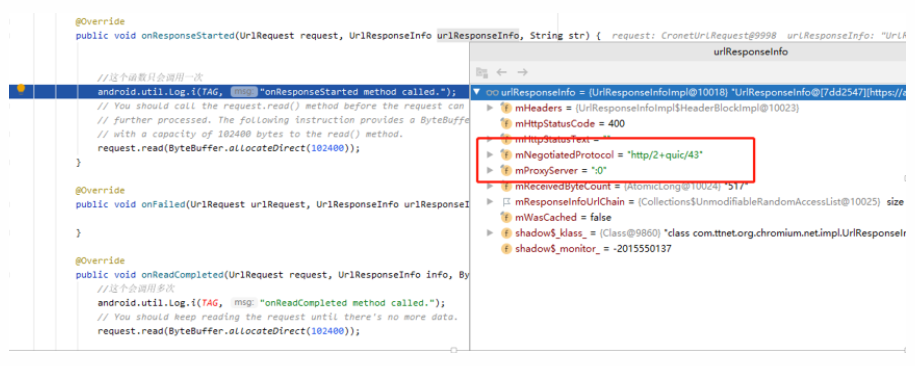
Task: Click the field icon next to mProxyServer
Action: [506, 171]
